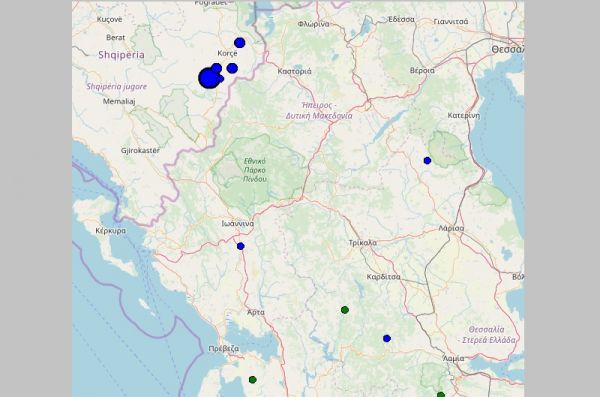This screenshot has height=397, width=600.
Task: Click the Berat city label
Action: click(116, 38)
